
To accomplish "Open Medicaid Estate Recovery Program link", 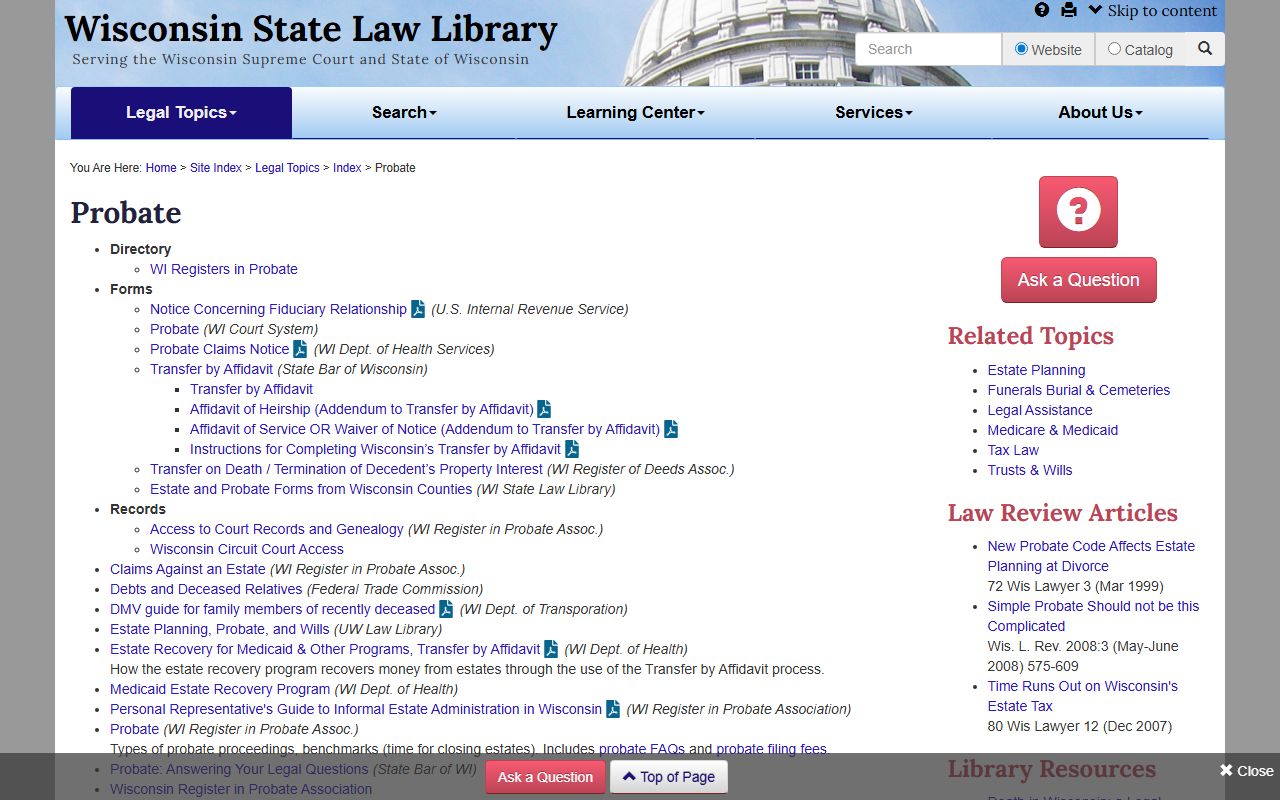I will [220, 689].
